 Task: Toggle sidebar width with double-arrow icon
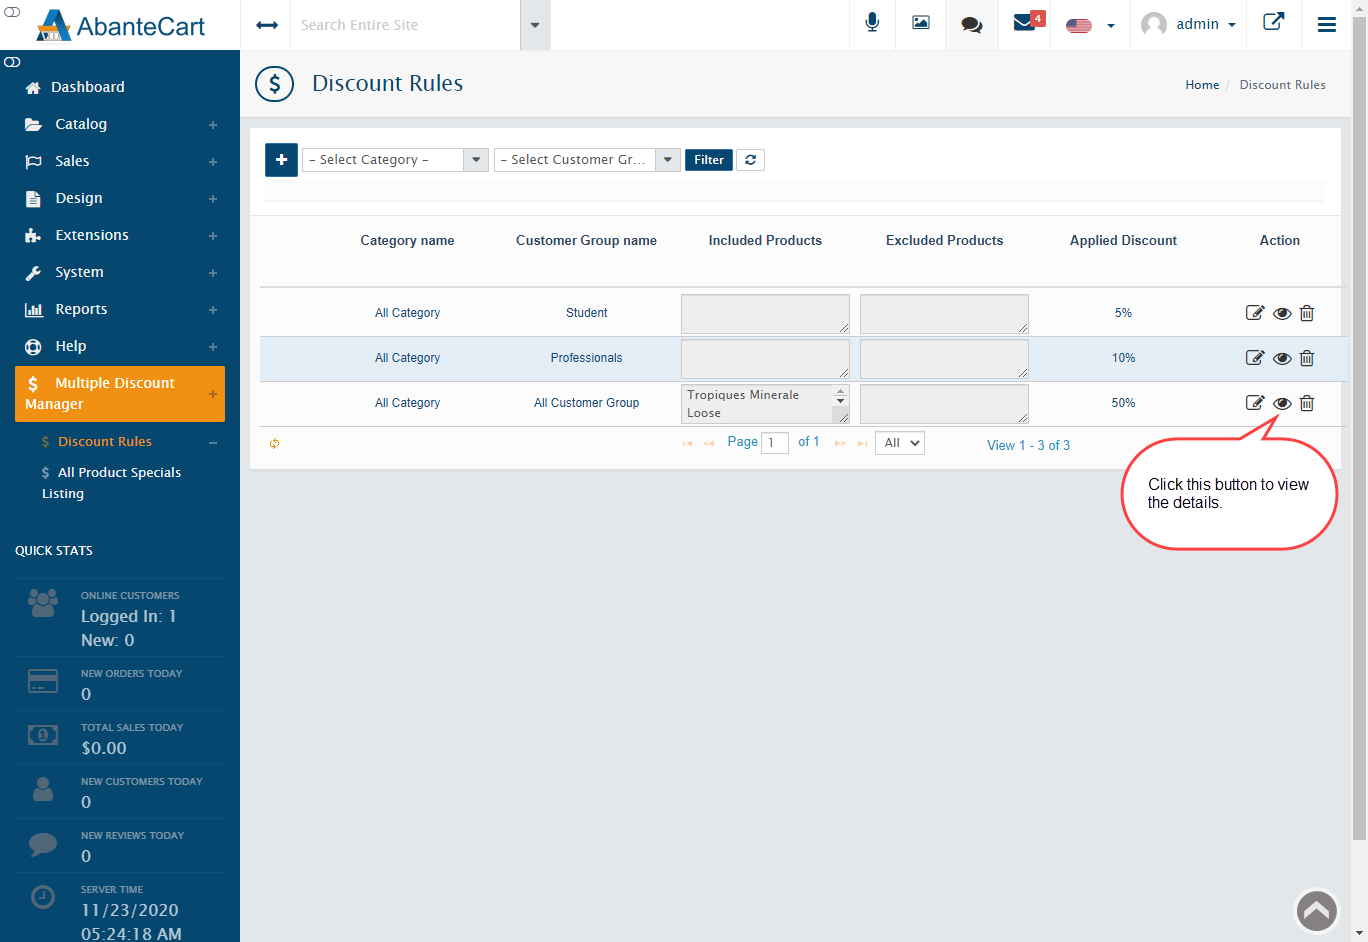(267, 25)
